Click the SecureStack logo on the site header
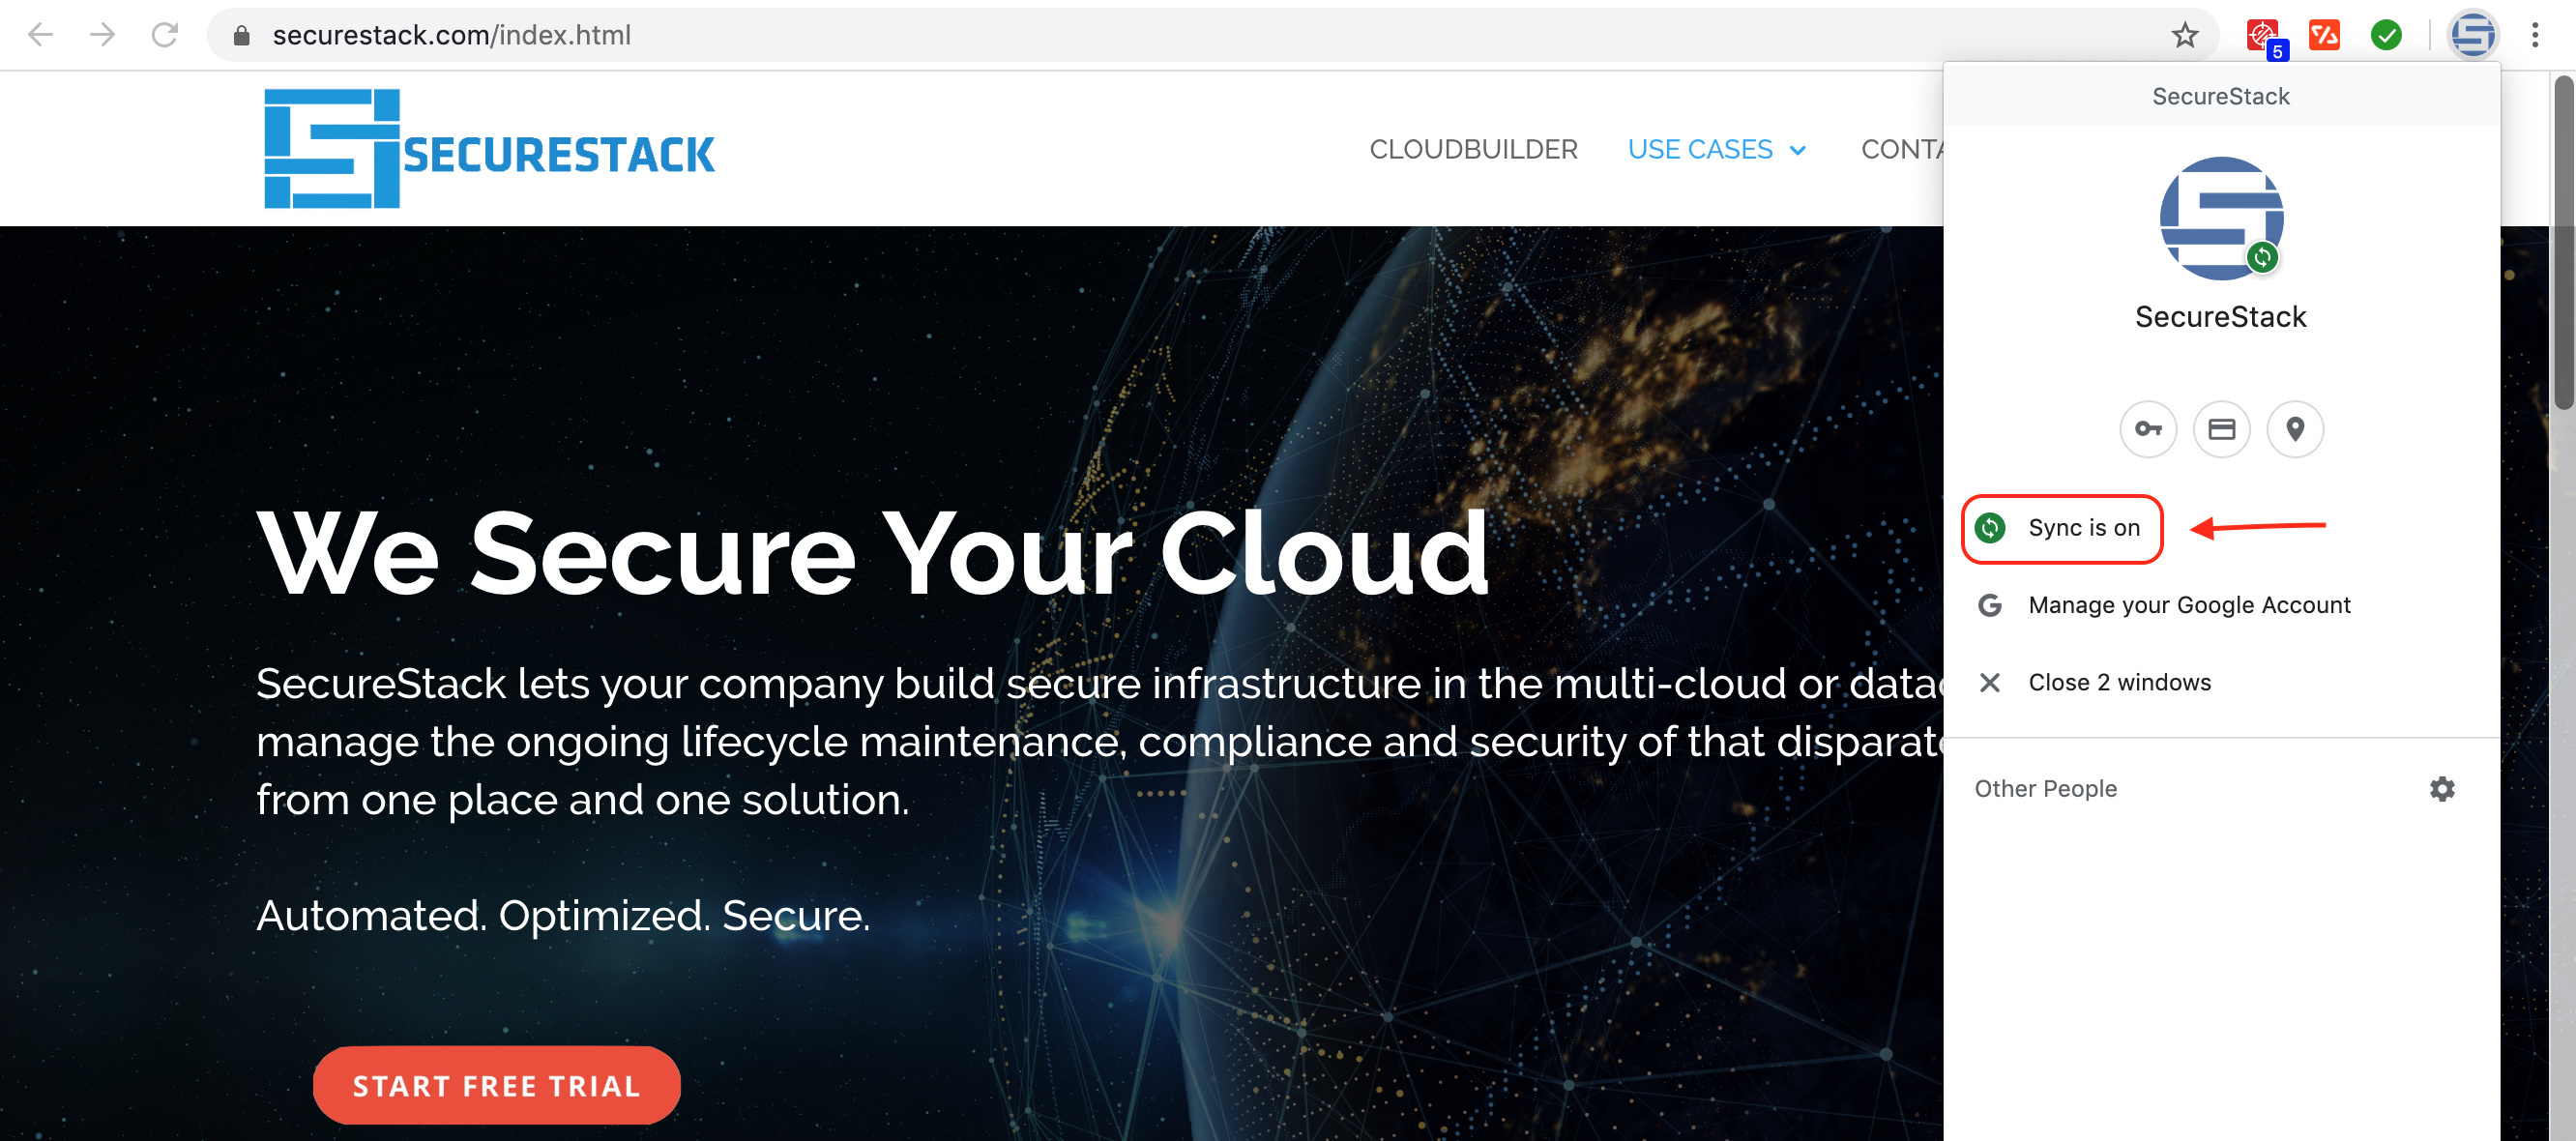This screenshot has height=1141, width=2576. pyautogui.click(x=489, y=149)
